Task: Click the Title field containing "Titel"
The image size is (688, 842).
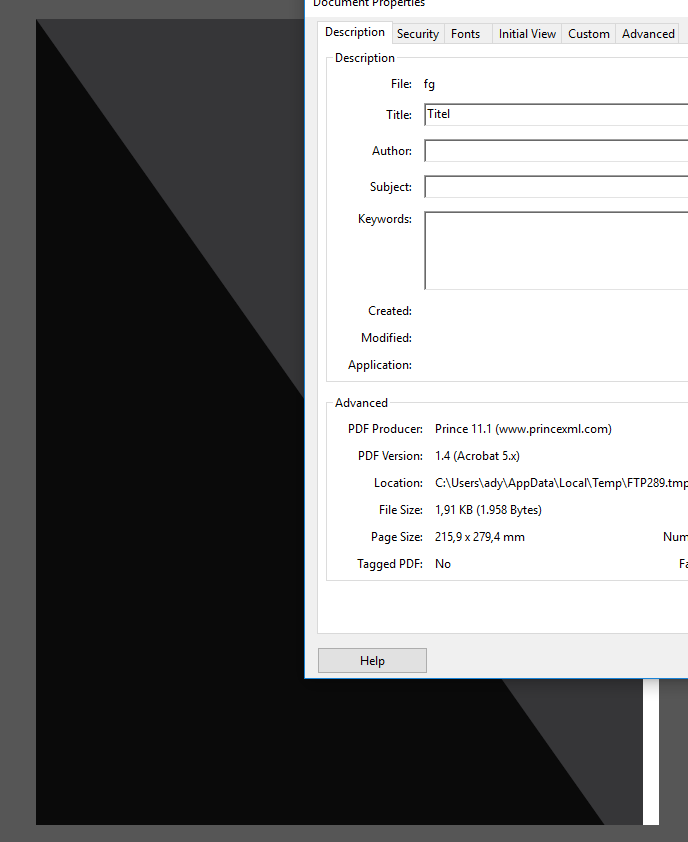Action: click(555, 114)
